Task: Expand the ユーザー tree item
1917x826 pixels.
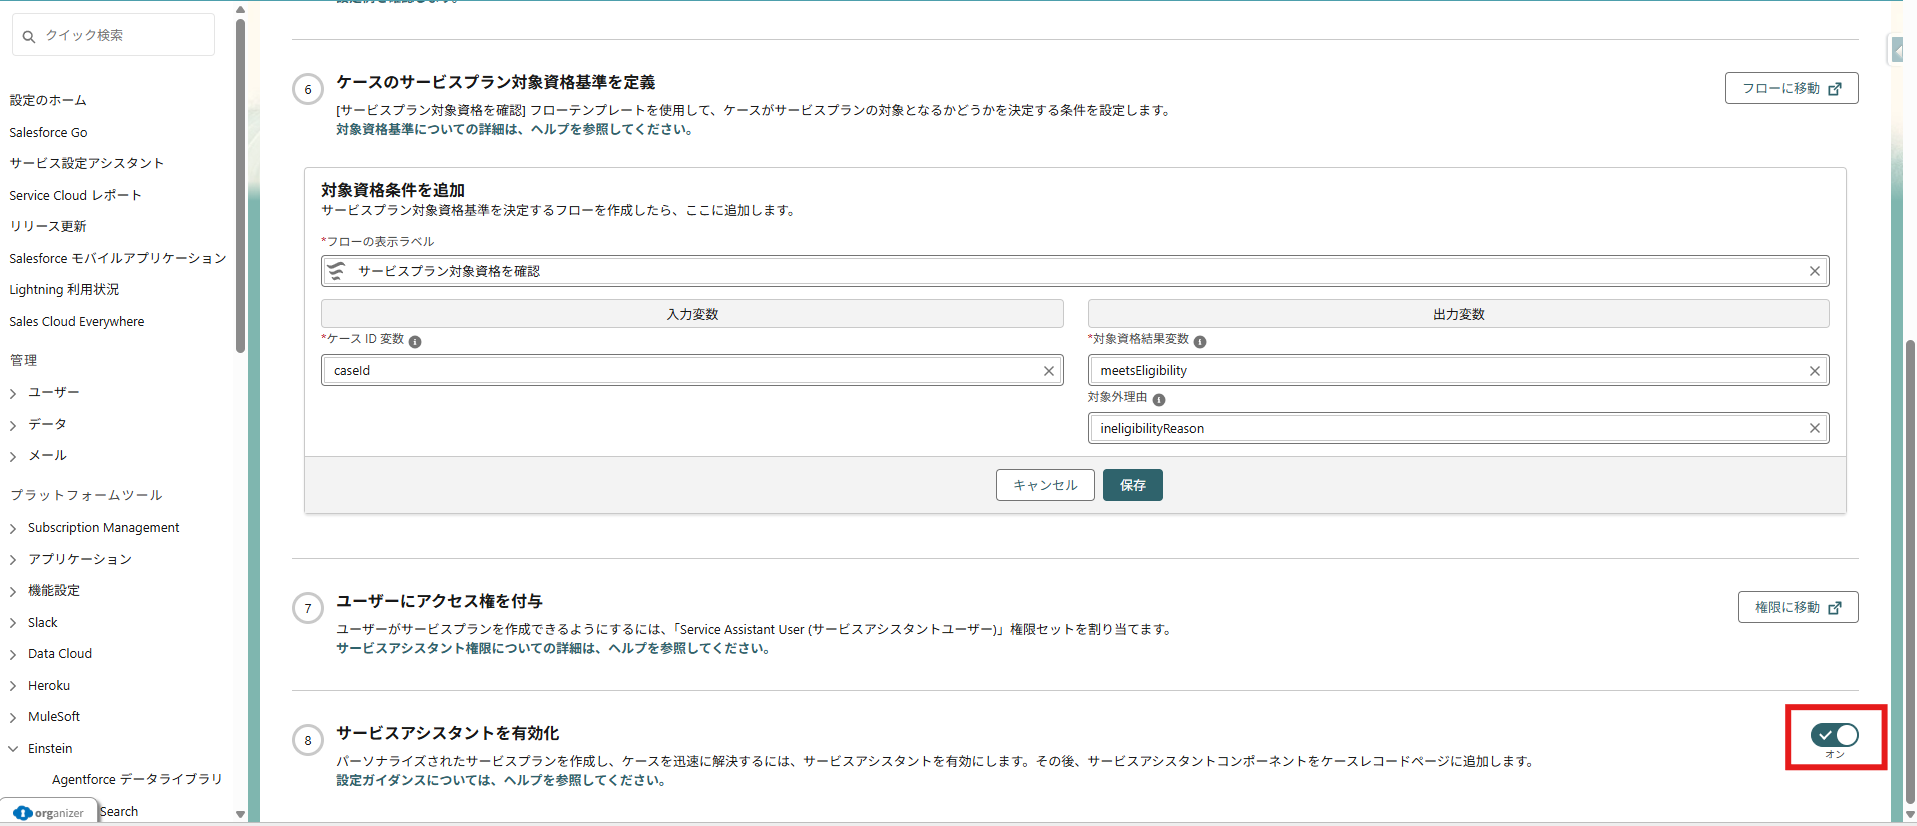Action: coord(13,394)
